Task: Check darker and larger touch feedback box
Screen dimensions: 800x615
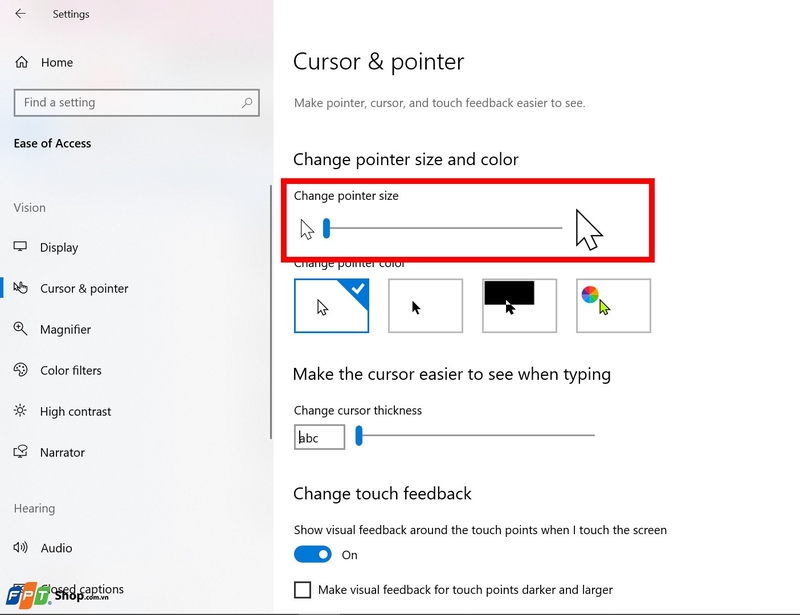Action: click(x=303, y=590)
